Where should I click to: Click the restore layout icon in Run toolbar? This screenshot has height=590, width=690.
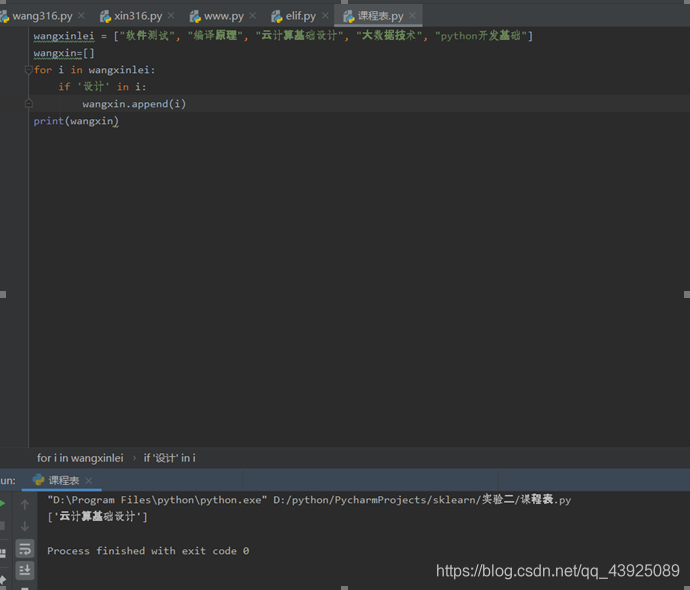[2, 553]
